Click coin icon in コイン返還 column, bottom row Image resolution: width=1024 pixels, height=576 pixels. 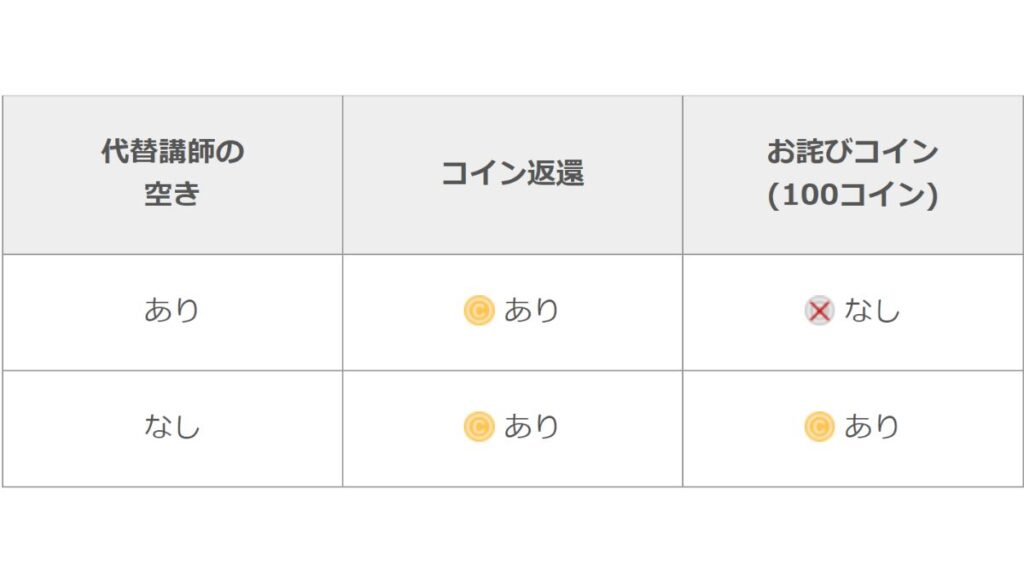(x=479, y=426)
